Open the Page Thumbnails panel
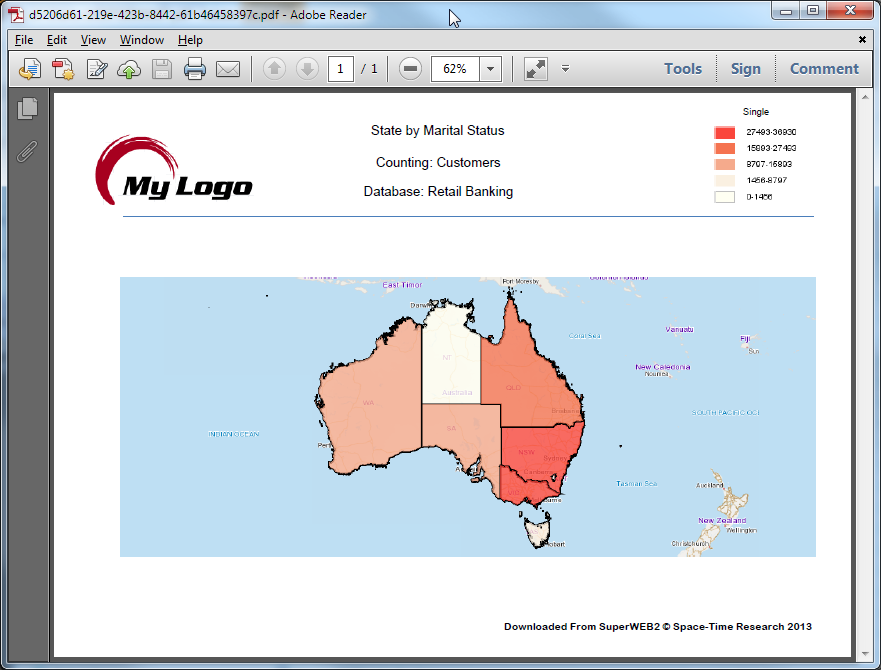The height and width of the screenshot is (670, 881). coord(28,109)
